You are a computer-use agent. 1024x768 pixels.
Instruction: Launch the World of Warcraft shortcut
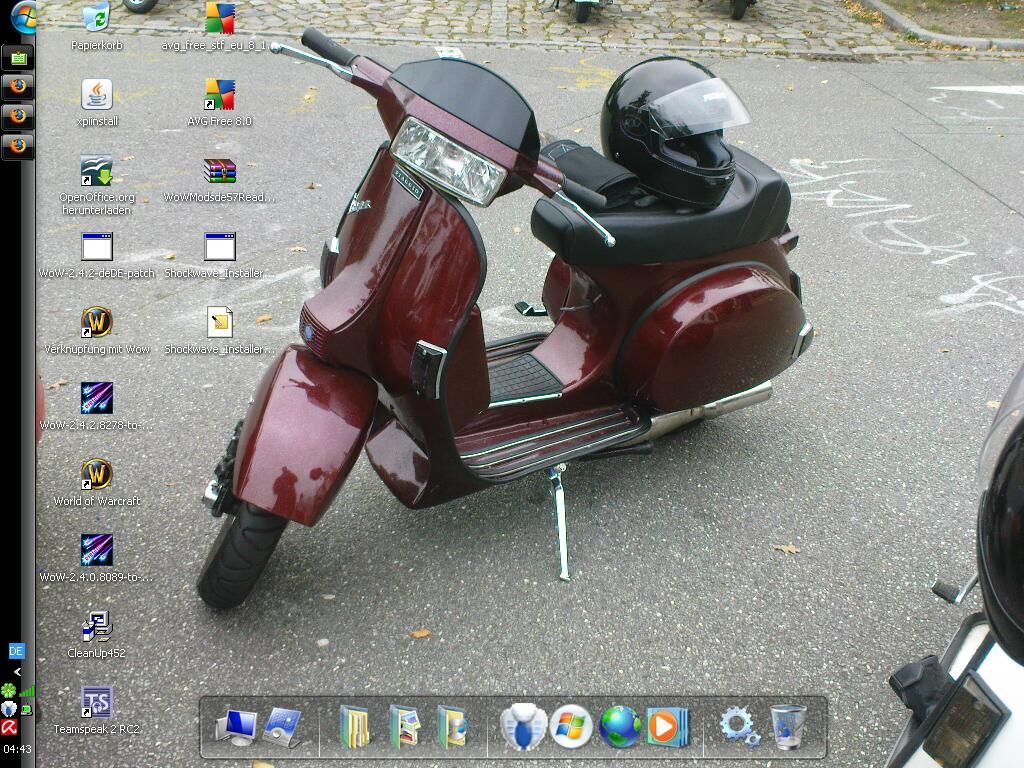click(96, 474)
